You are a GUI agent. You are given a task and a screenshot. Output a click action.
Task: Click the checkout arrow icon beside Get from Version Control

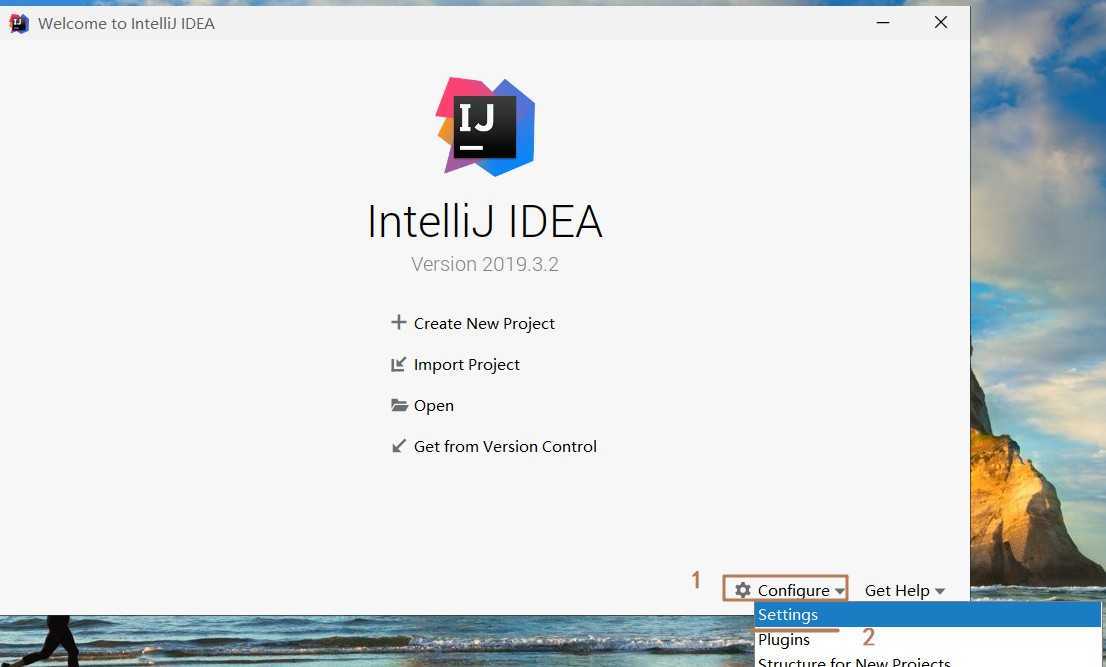coord(399,446)
